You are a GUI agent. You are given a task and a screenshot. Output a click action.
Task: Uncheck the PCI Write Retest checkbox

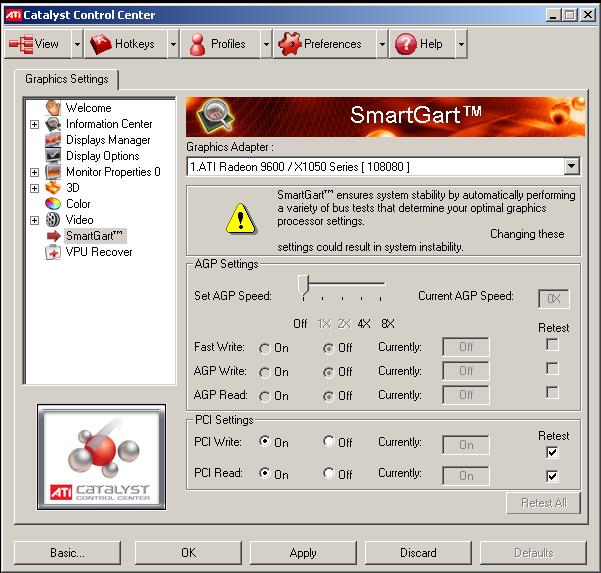(x=552, y=452)
